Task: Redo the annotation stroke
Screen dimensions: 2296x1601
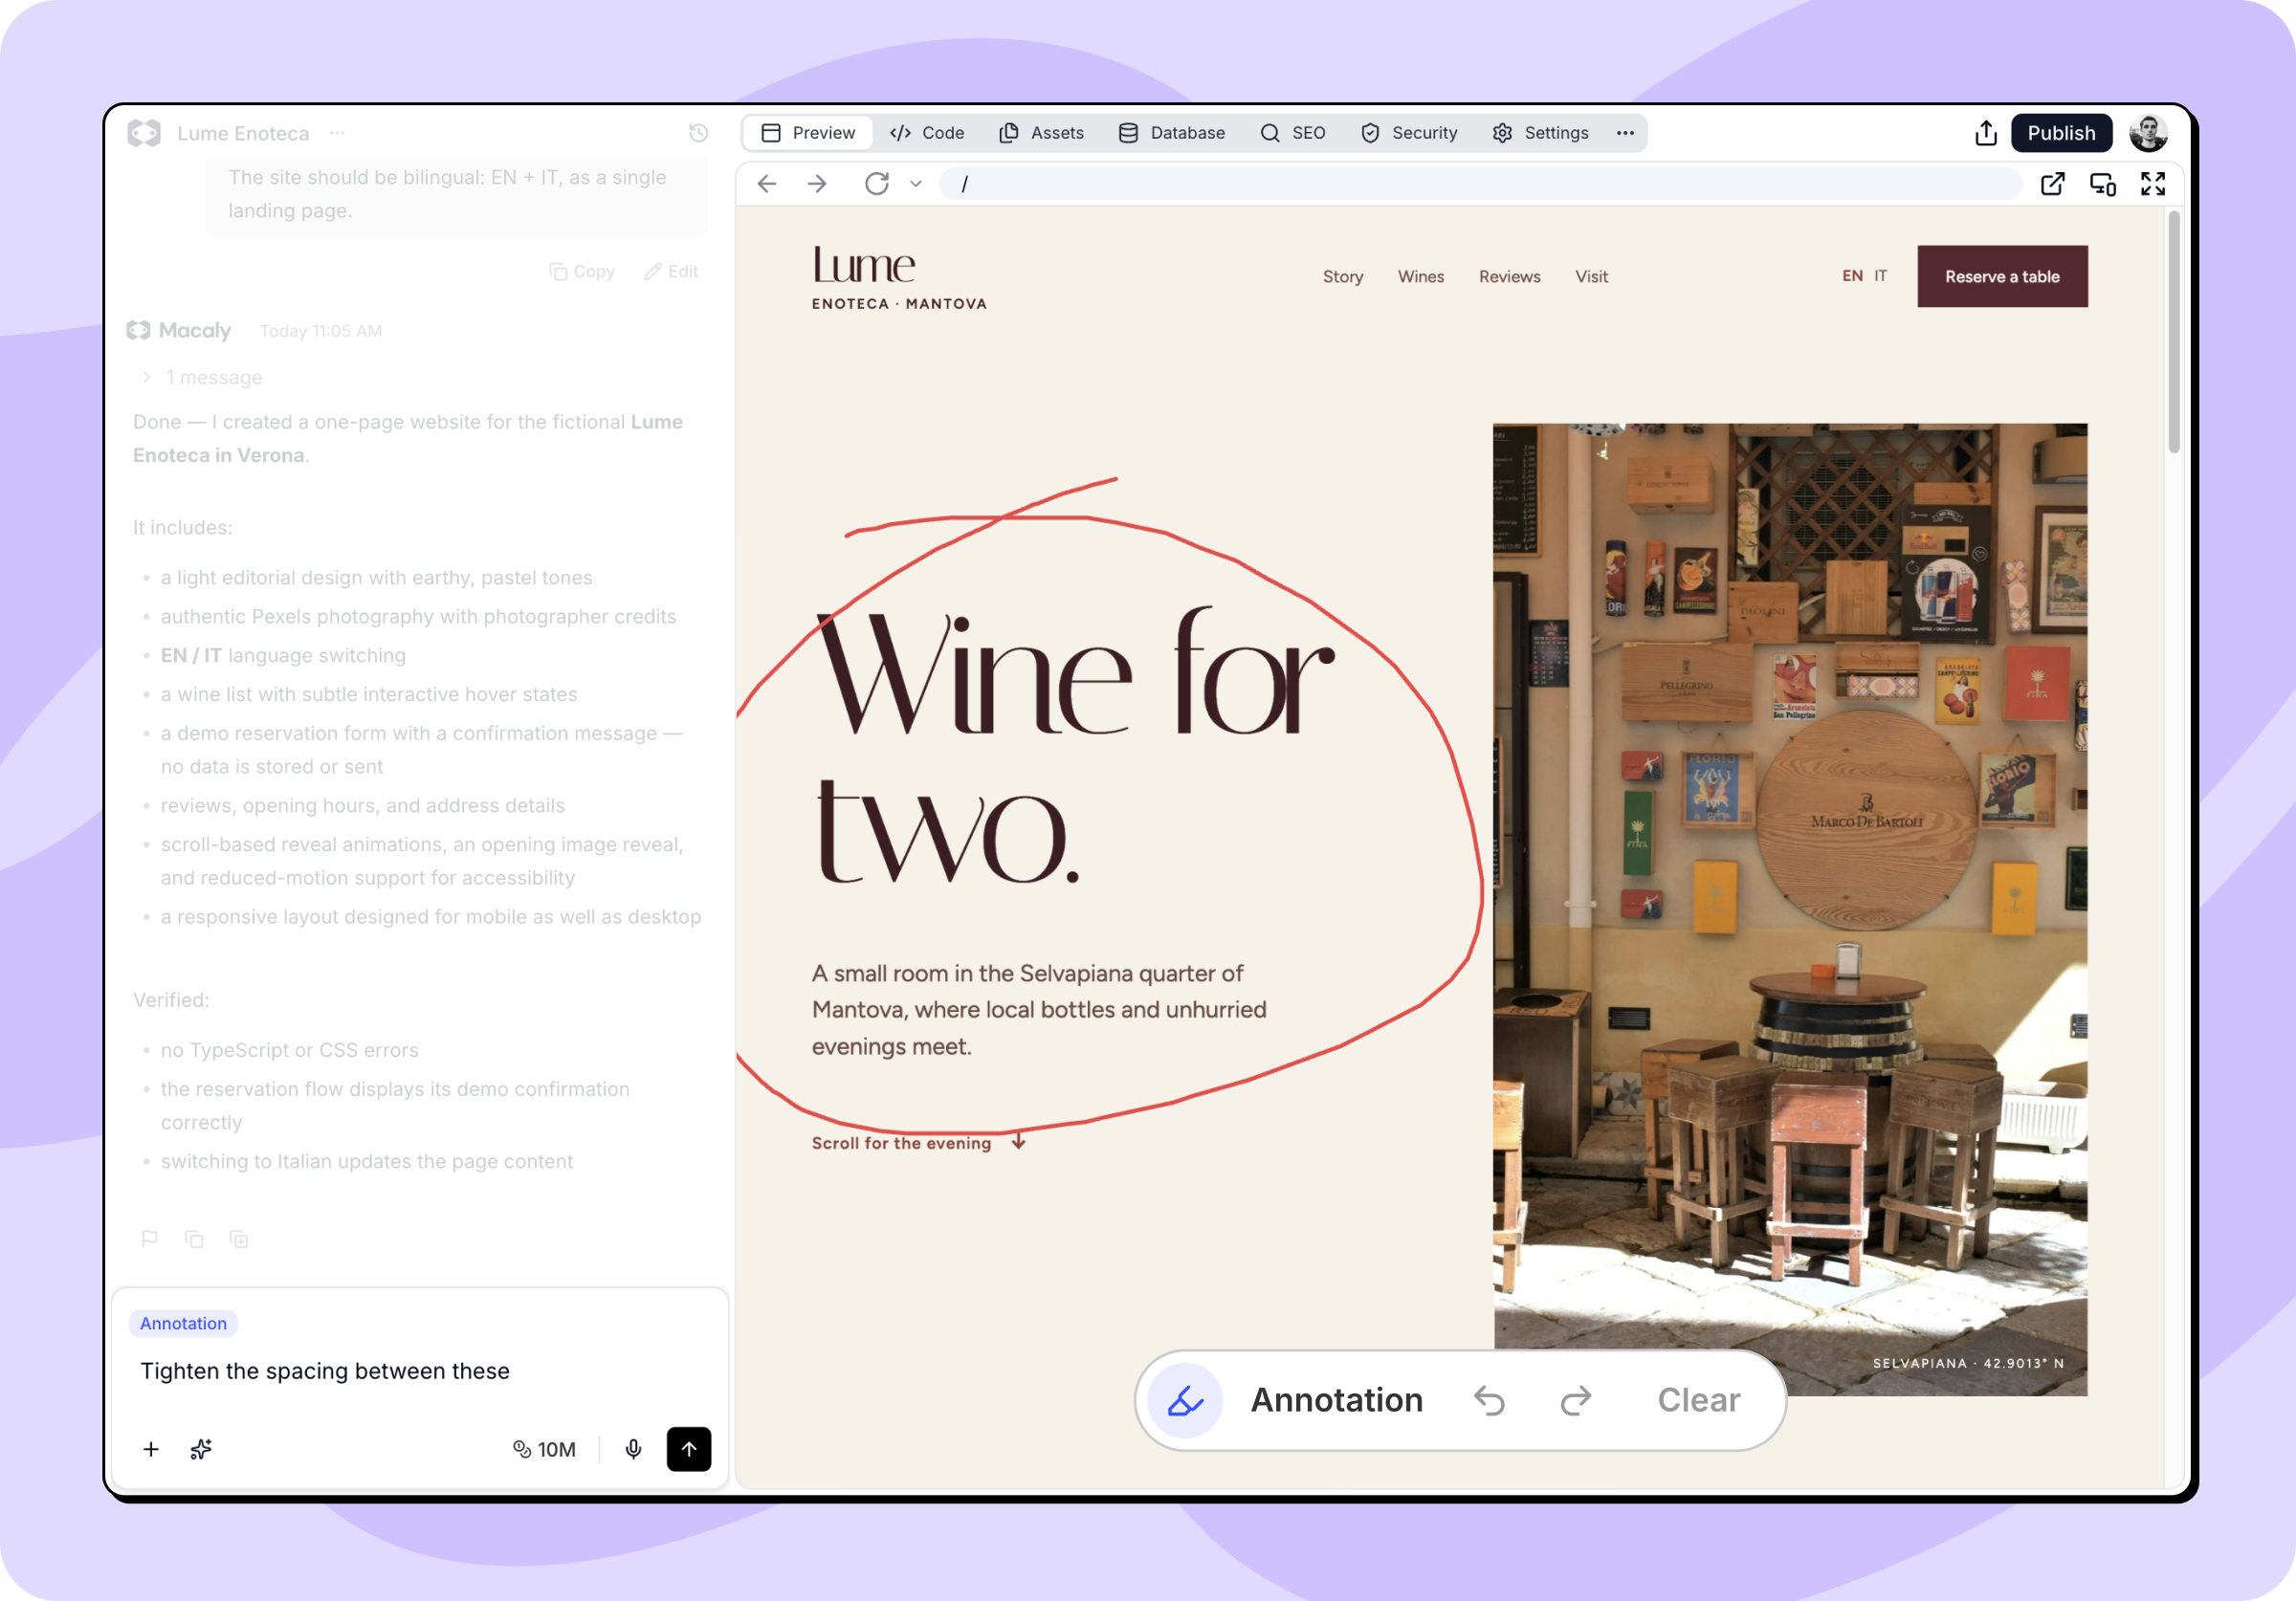Action: (x=1576, y=1400)
